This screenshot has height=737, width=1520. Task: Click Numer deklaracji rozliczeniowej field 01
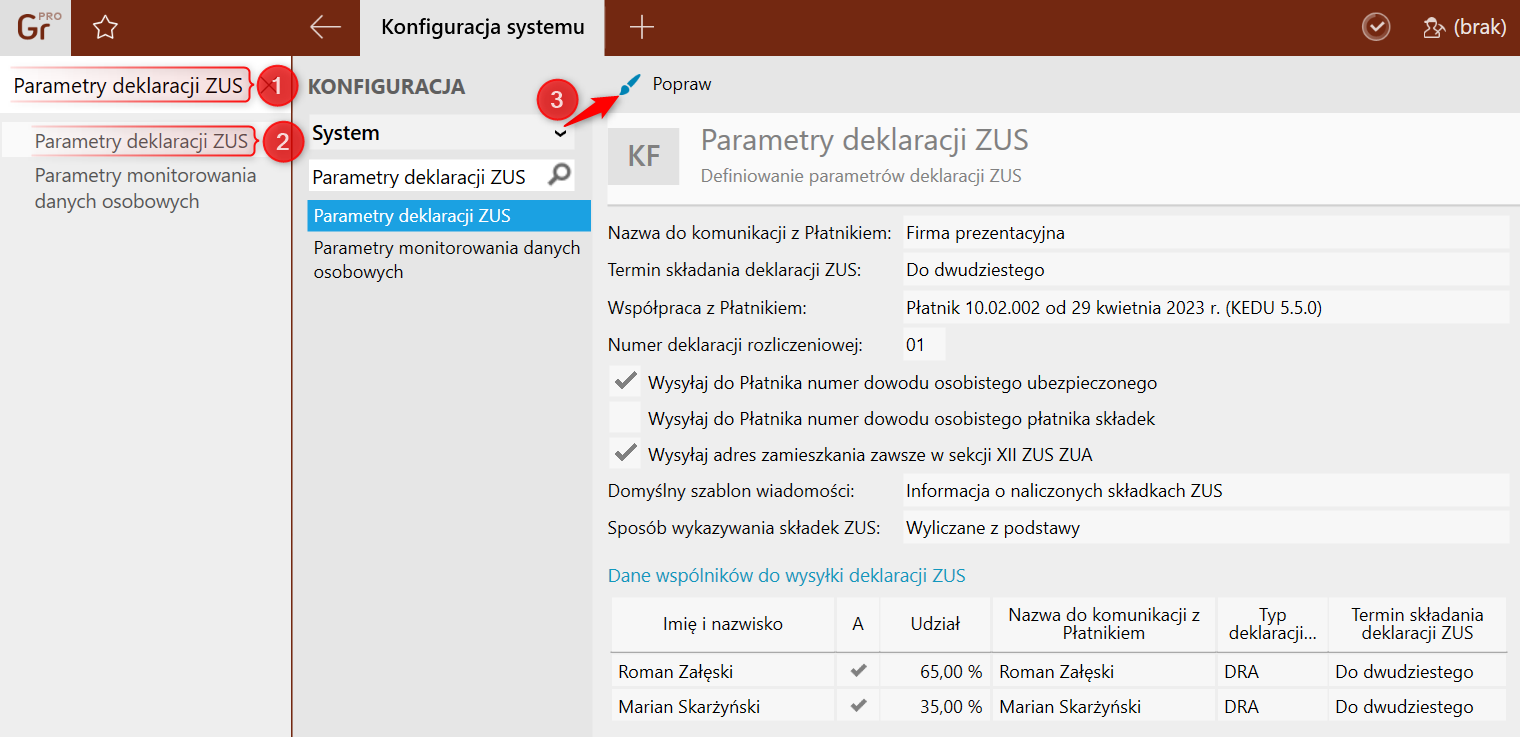(x=923, y=345)
